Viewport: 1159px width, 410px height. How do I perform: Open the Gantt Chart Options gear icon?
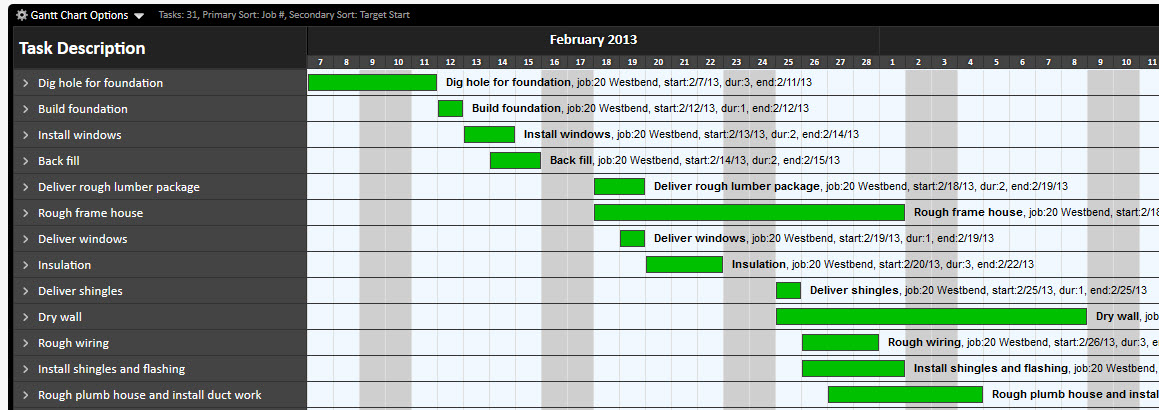click(22, 15)
